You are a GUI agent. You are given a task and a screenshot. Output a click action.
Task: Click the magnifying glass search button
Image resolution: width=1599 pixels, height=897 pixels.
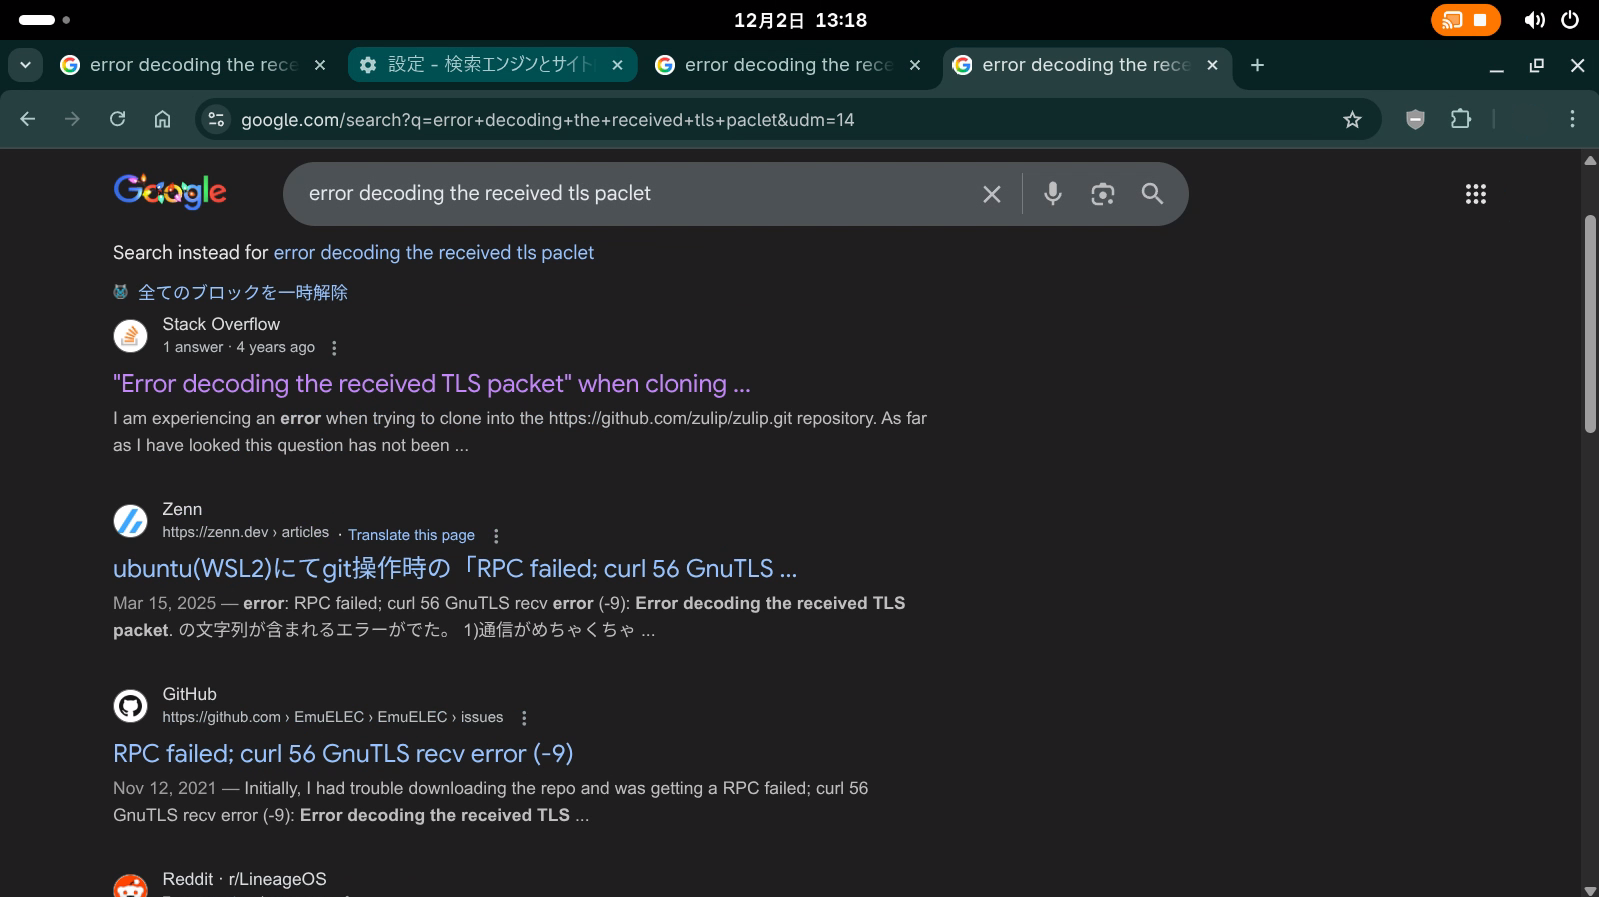(x=1152, y=194)
